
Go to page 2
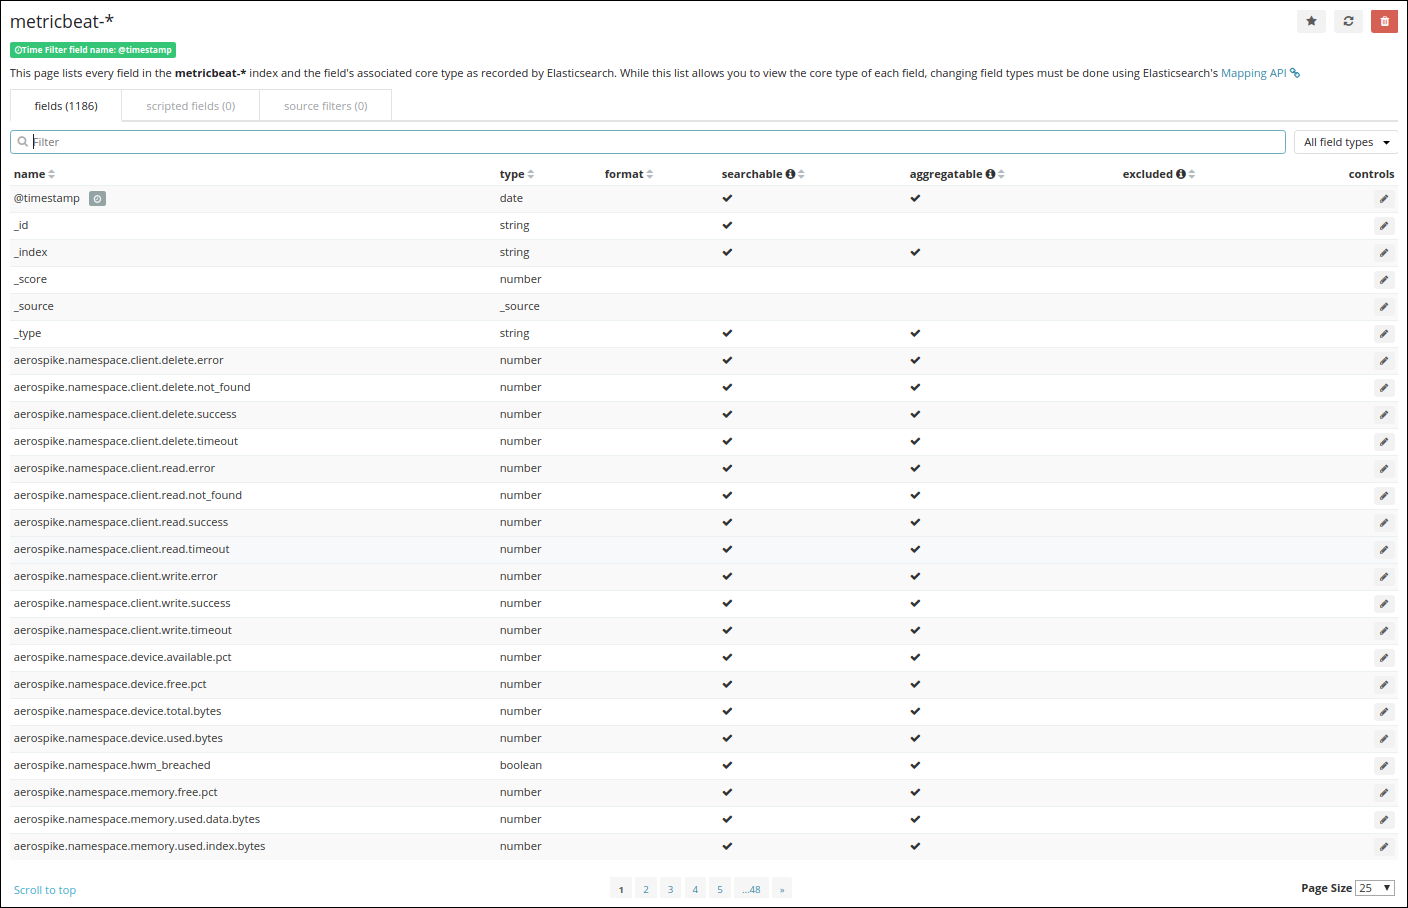(646, 889)
